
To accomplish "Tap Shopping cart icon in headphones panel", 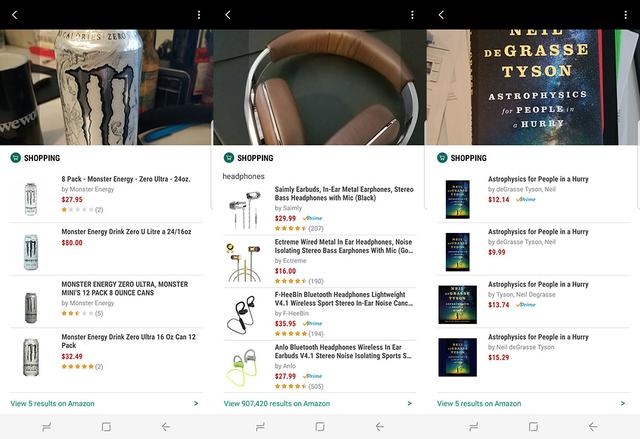I will 229,157.
